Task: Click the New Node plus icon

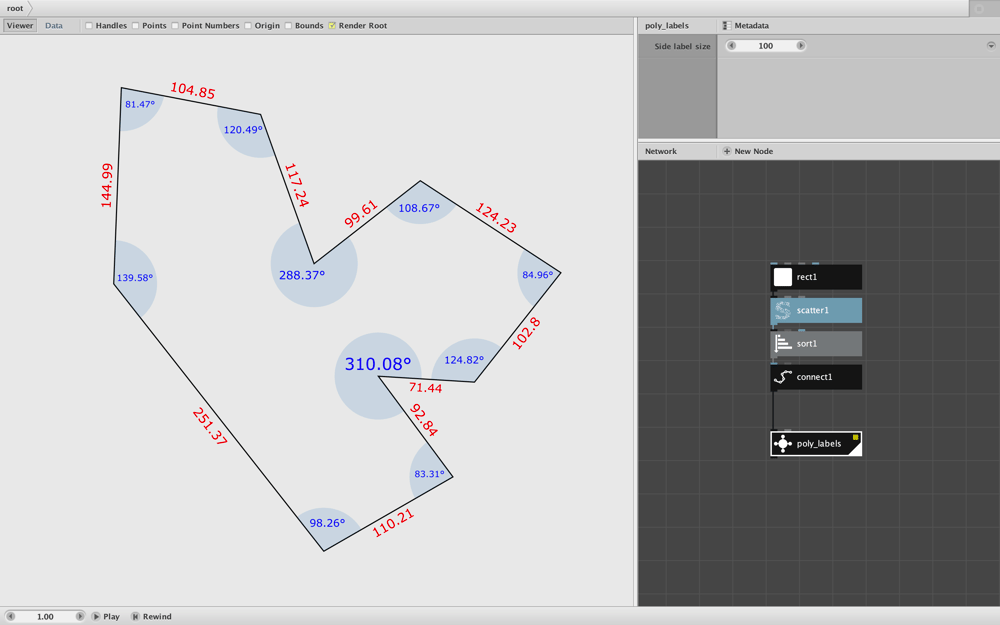Action: tap(726, 151)
